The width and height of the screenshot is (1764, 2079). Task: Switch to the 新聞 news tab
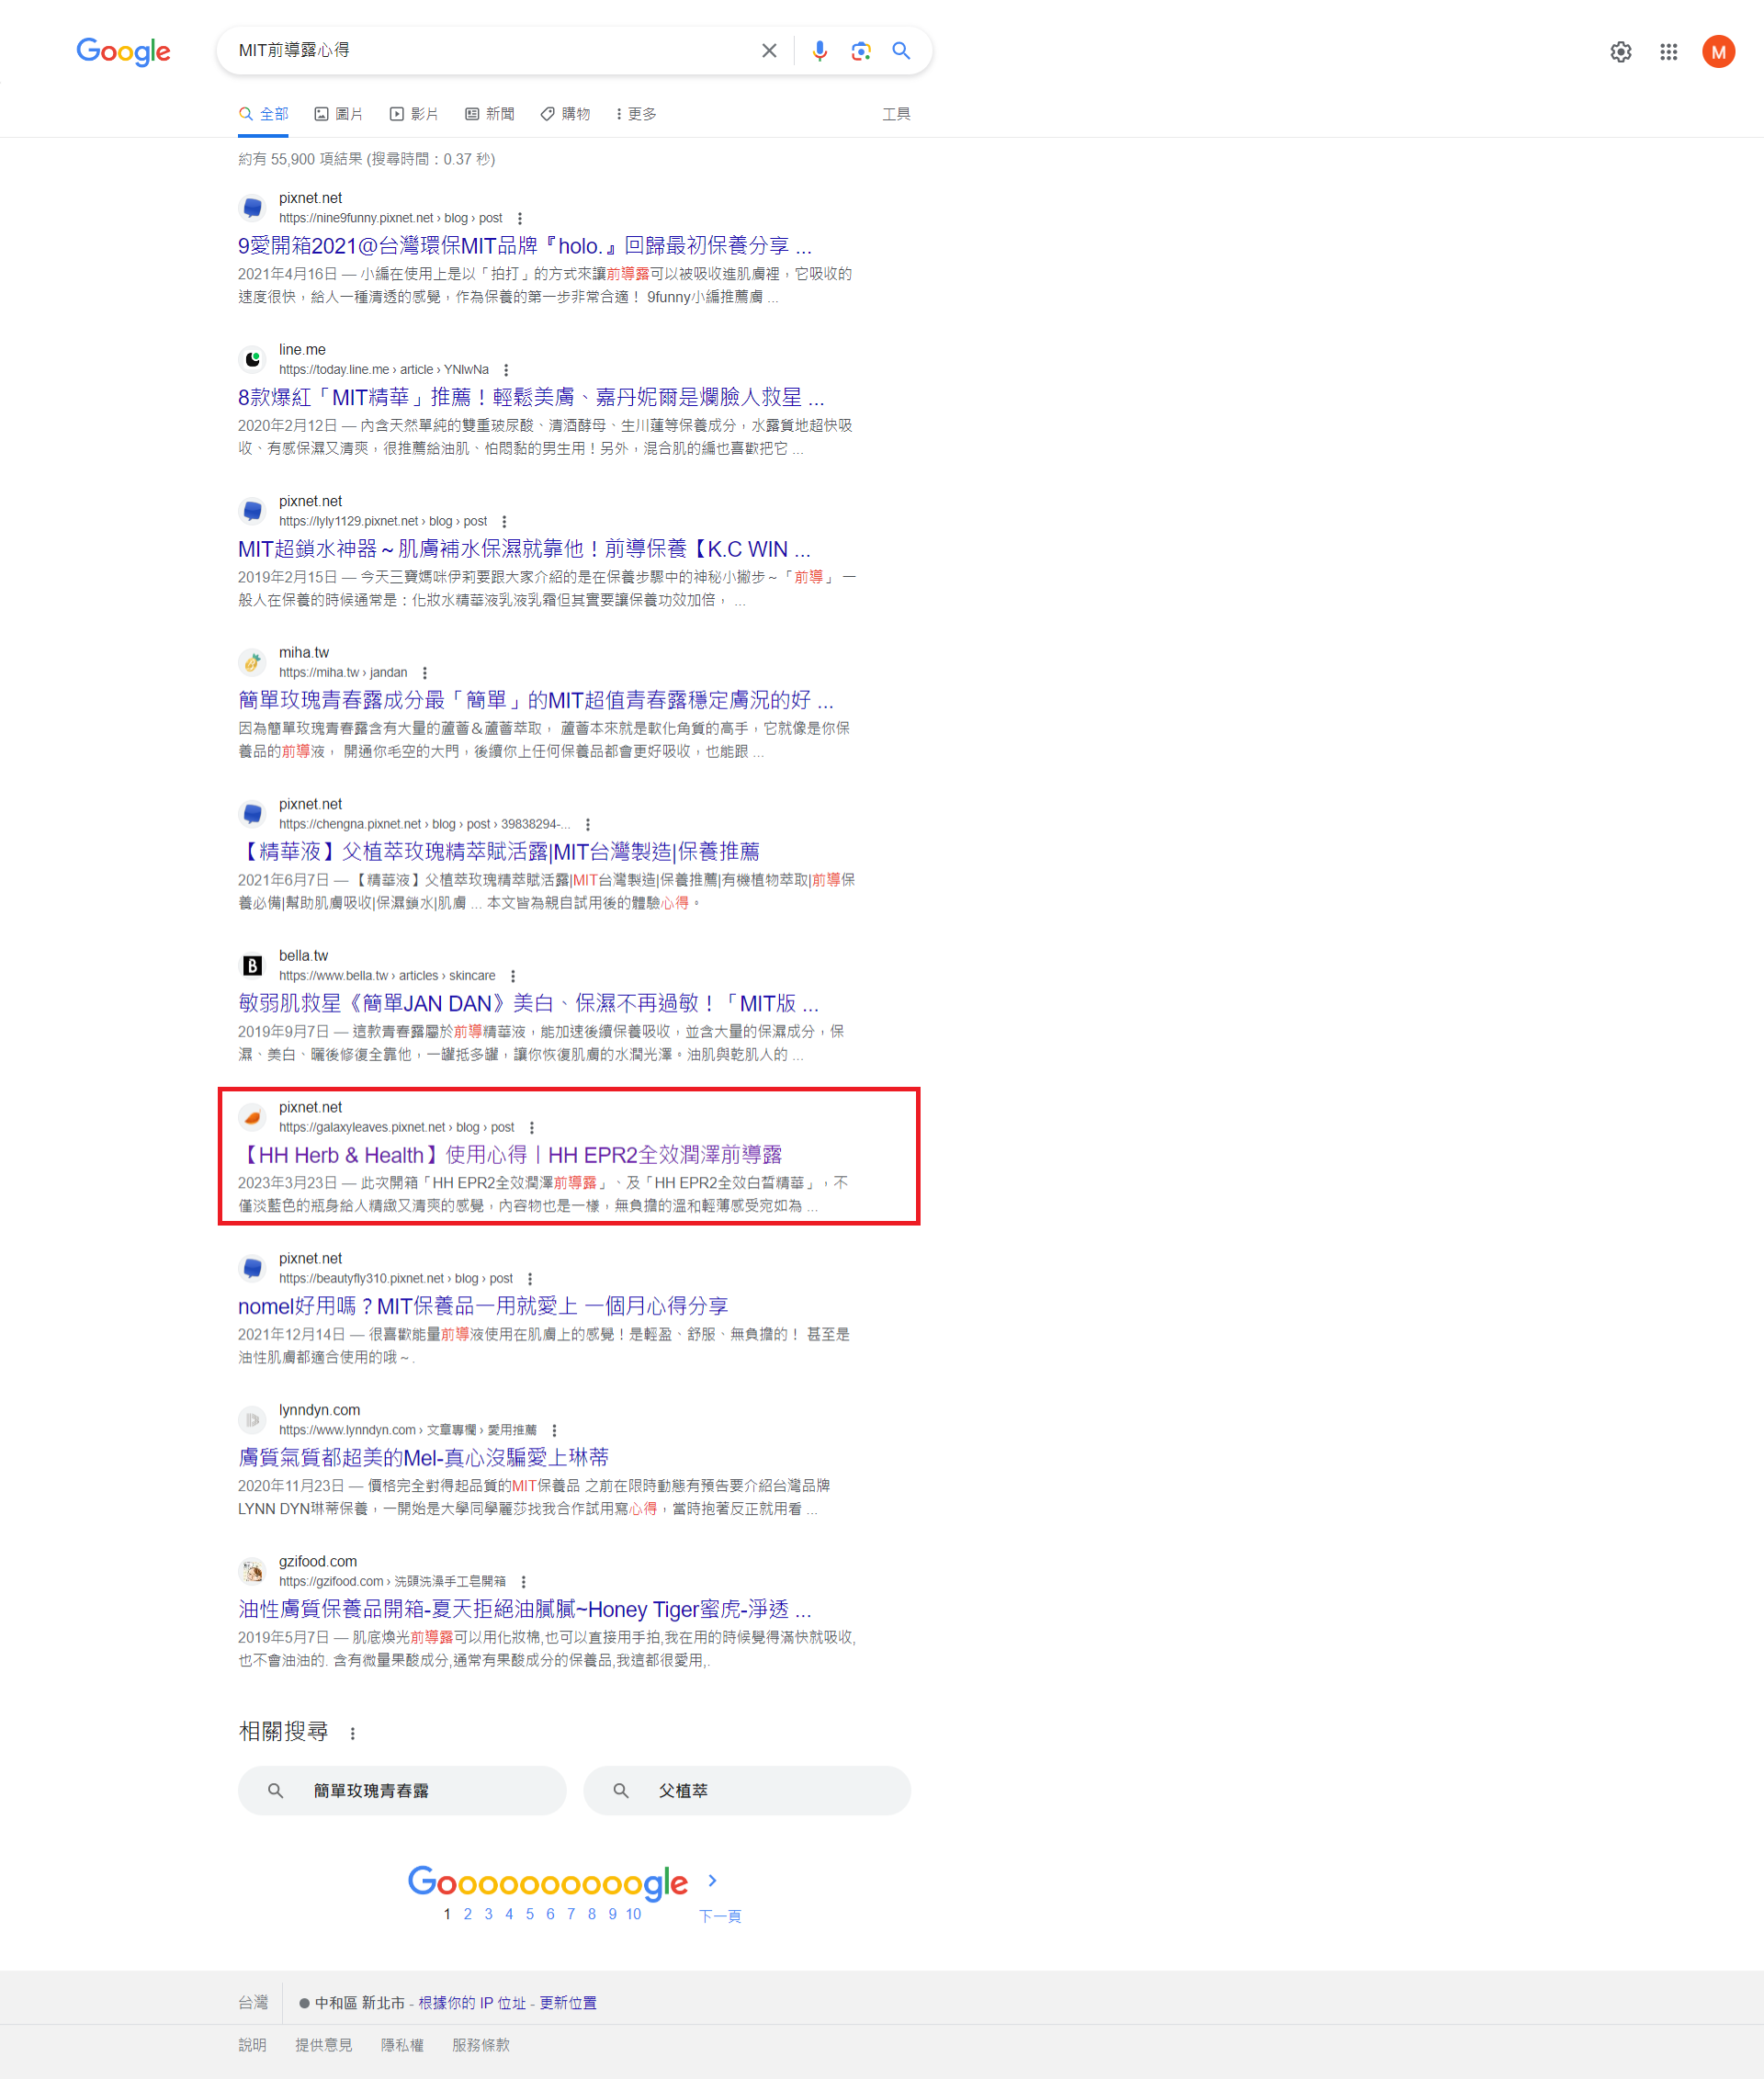(x=490, y=114)
